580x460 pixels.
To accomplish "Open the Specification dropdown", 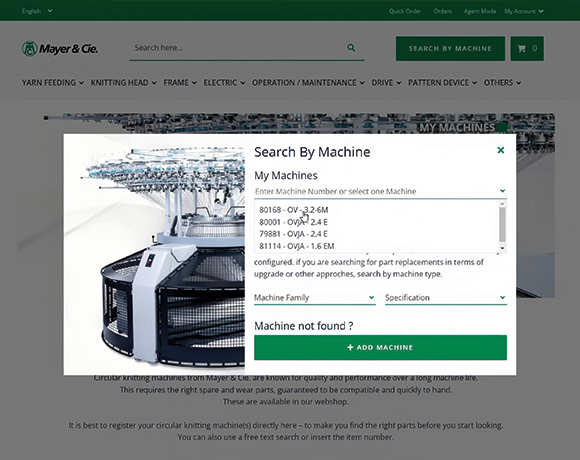I will click(x=446, y=298).
